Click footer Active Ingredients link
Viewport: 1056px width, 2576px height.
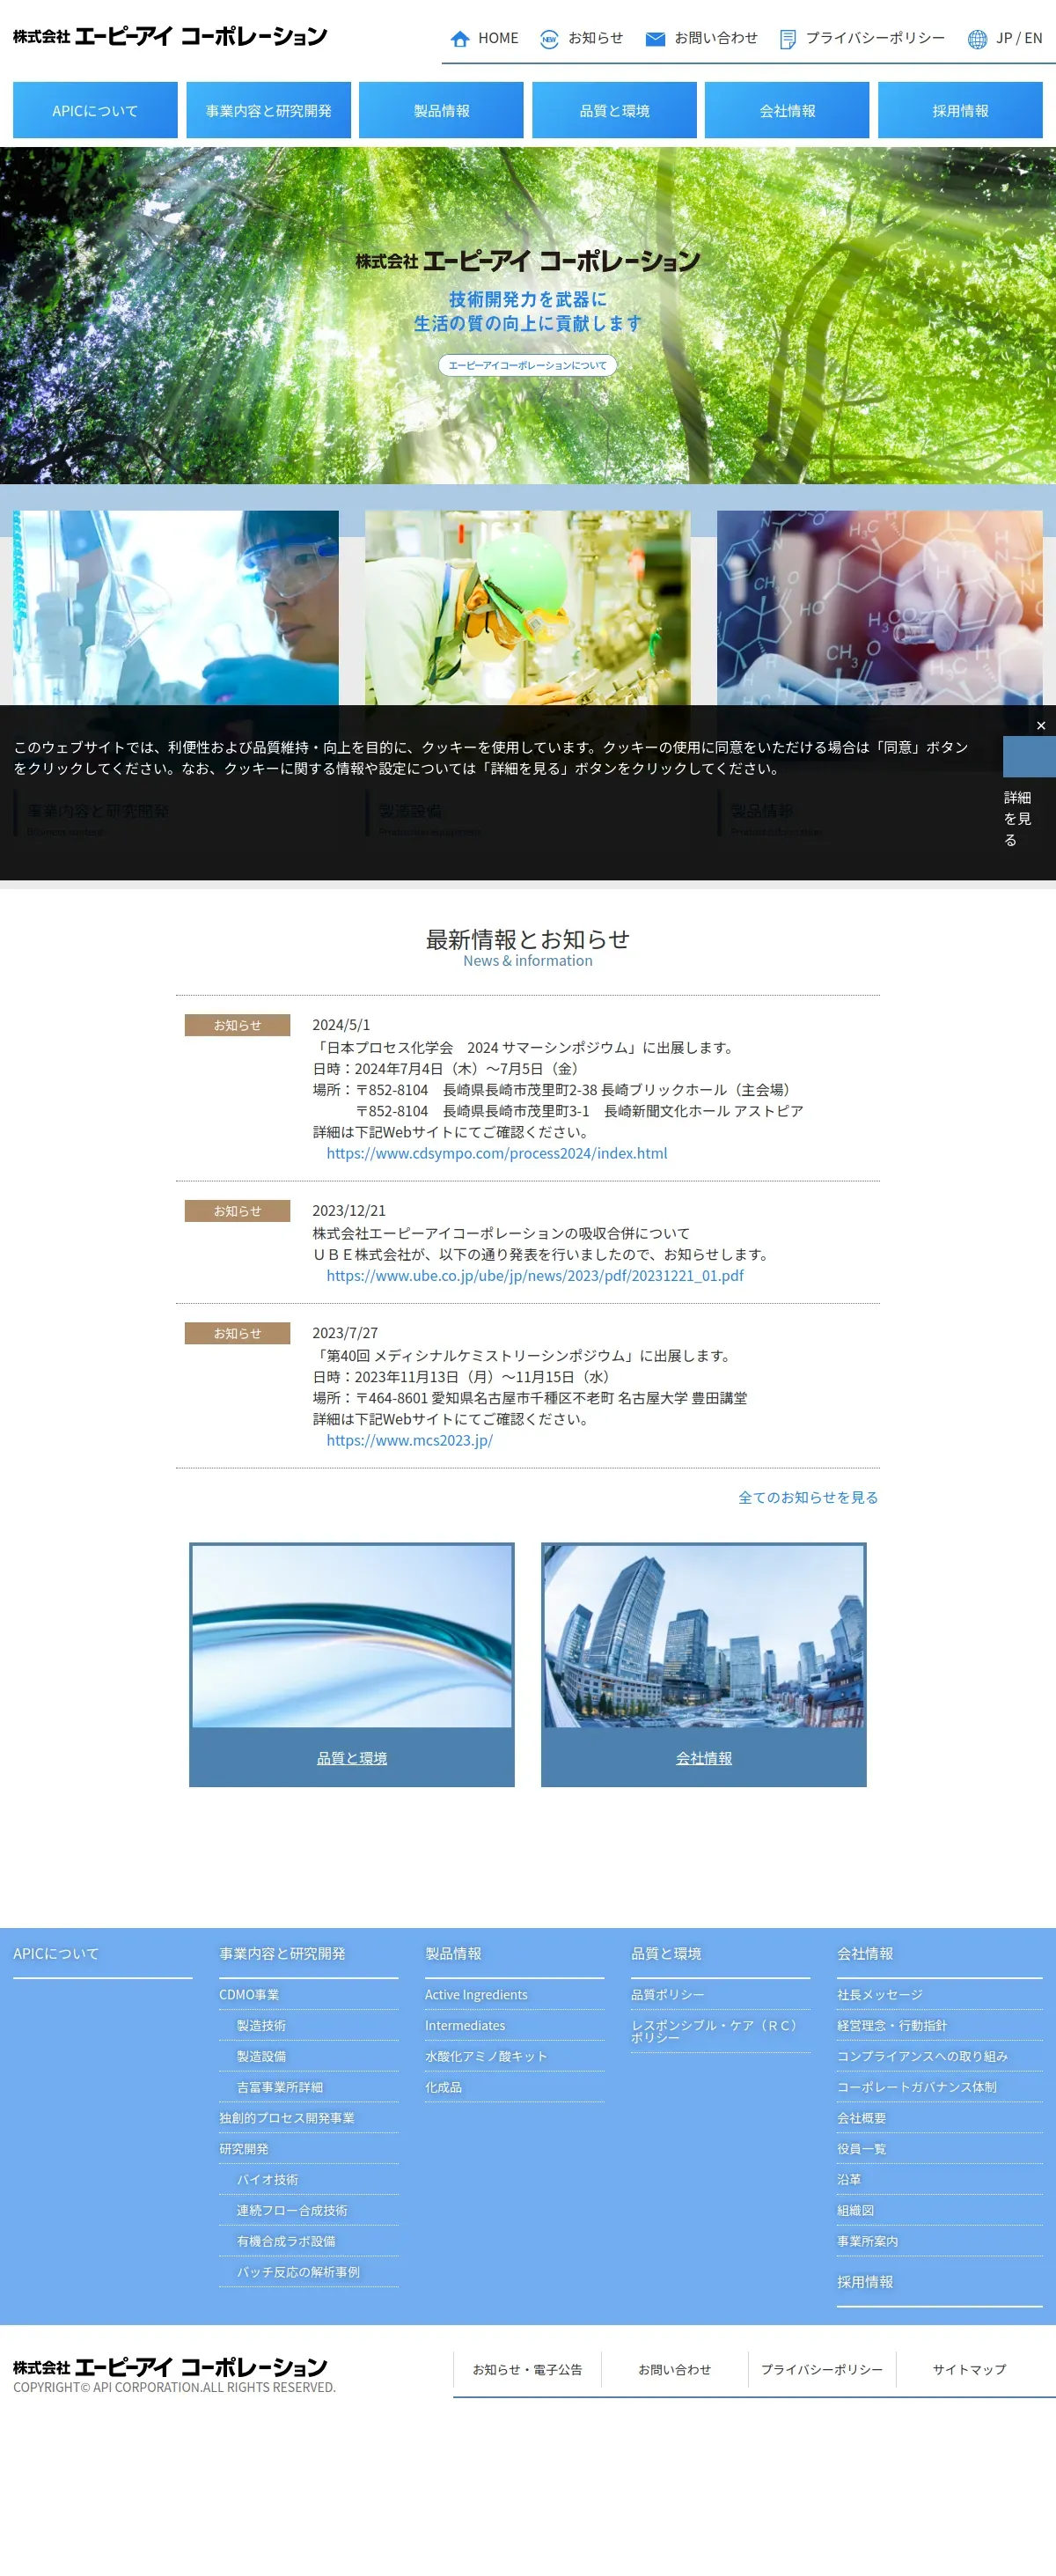[476, 1995]
